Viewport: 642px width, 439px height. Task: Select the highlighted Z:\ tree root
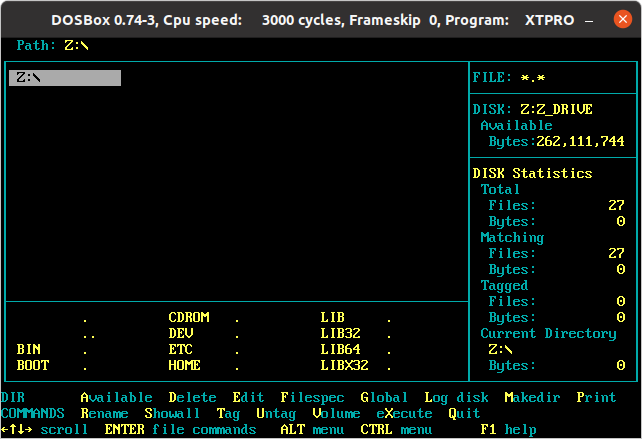tap(65, 78)
